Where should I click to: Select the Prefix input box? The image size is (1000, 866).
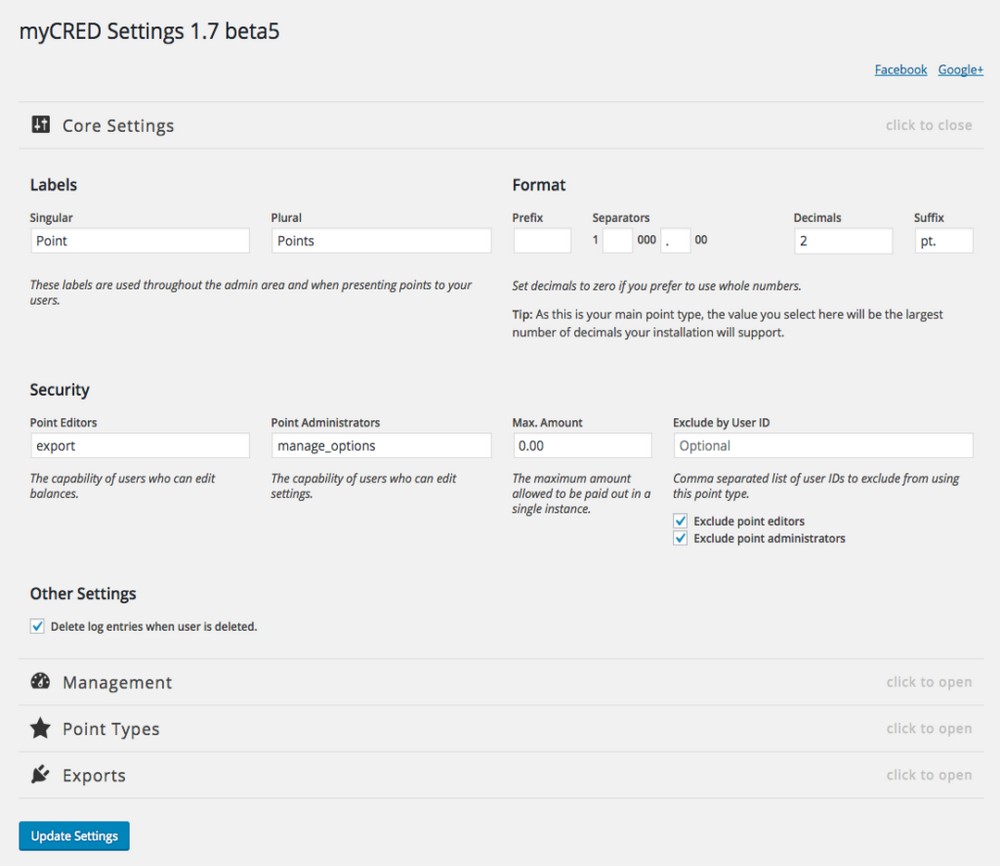point(542,241)
